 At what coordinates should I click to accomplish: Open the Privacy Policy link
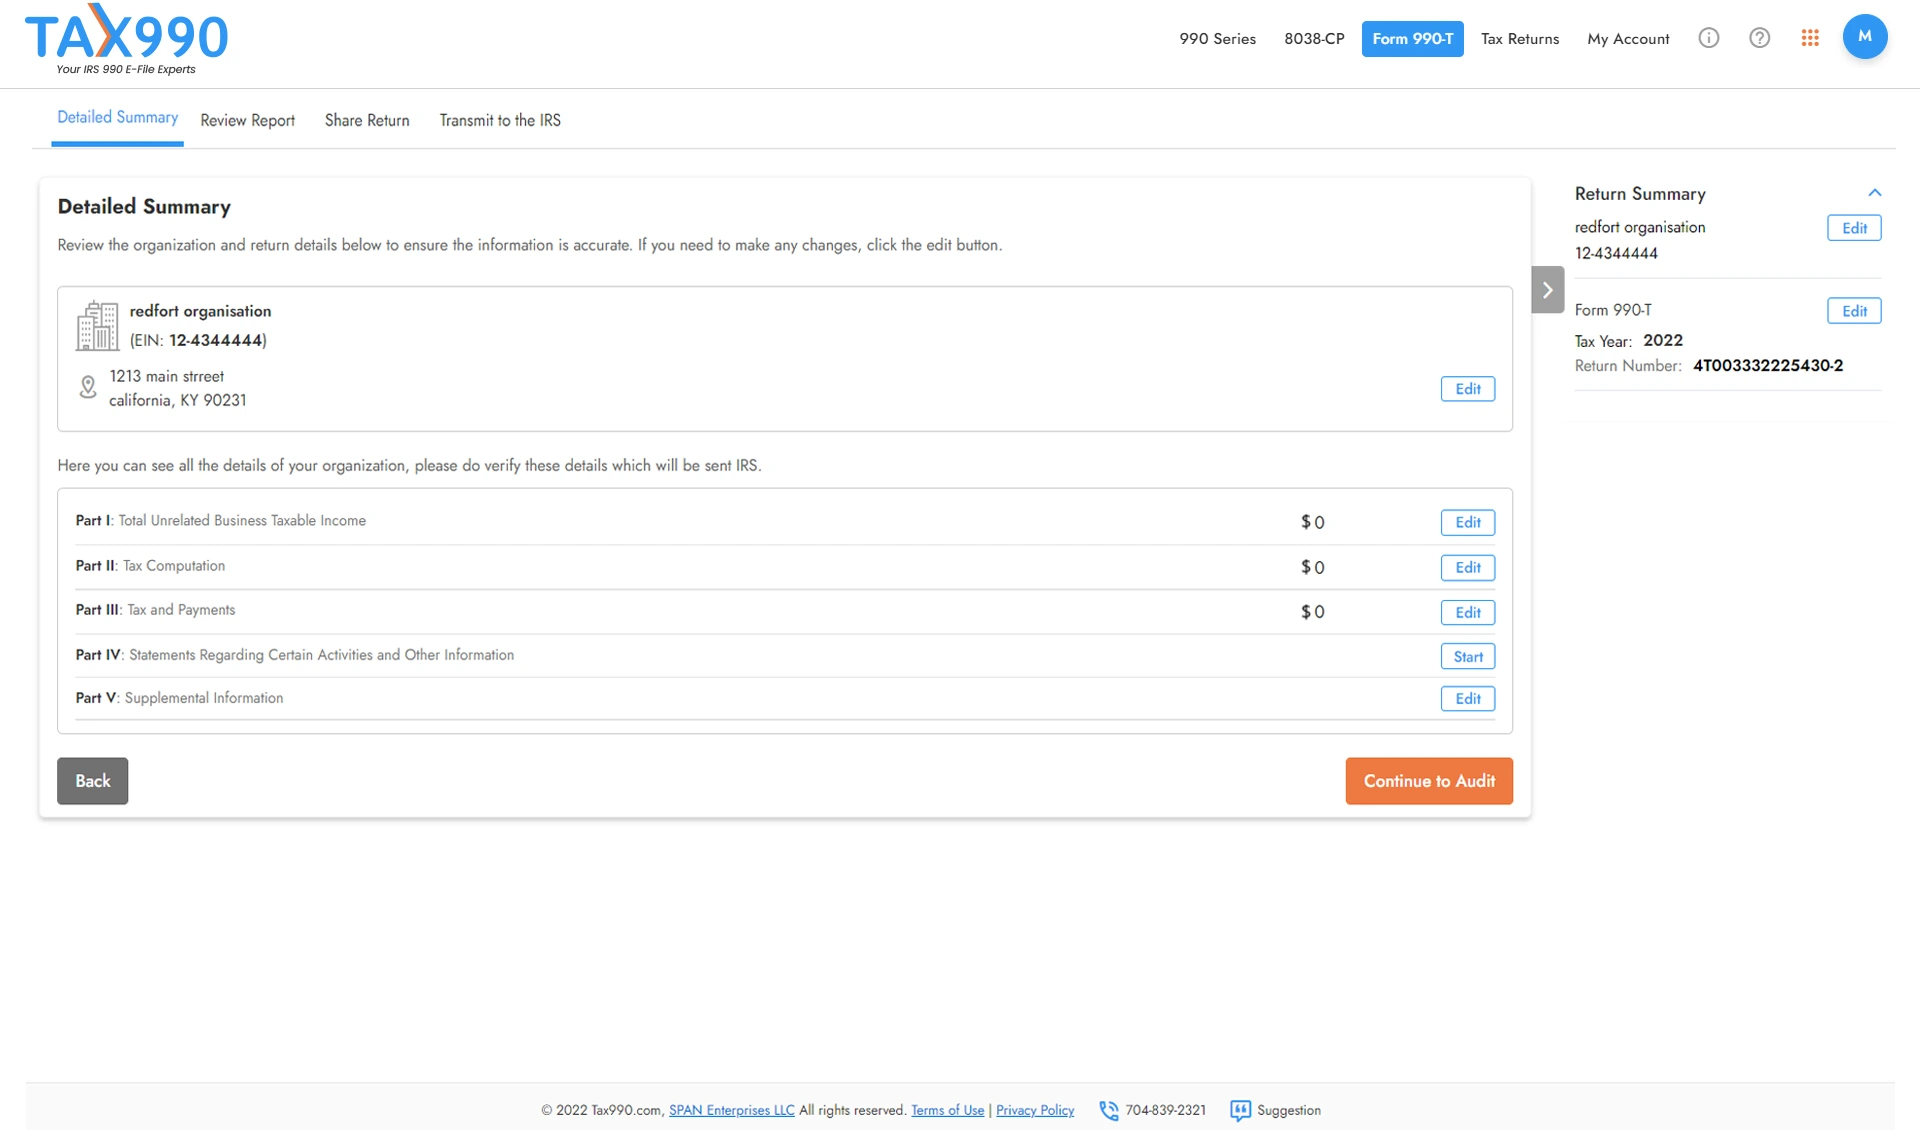pos(1034,1110)
